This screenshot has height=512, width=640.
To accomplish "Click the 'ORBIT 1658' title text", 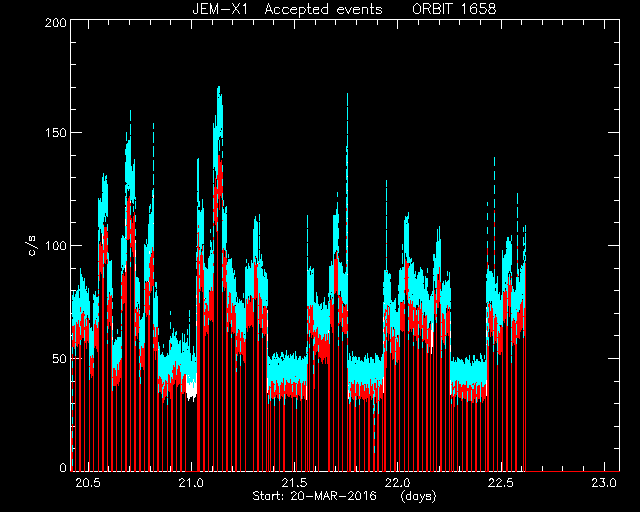I will pyautogui.click(x=454, y=9).
